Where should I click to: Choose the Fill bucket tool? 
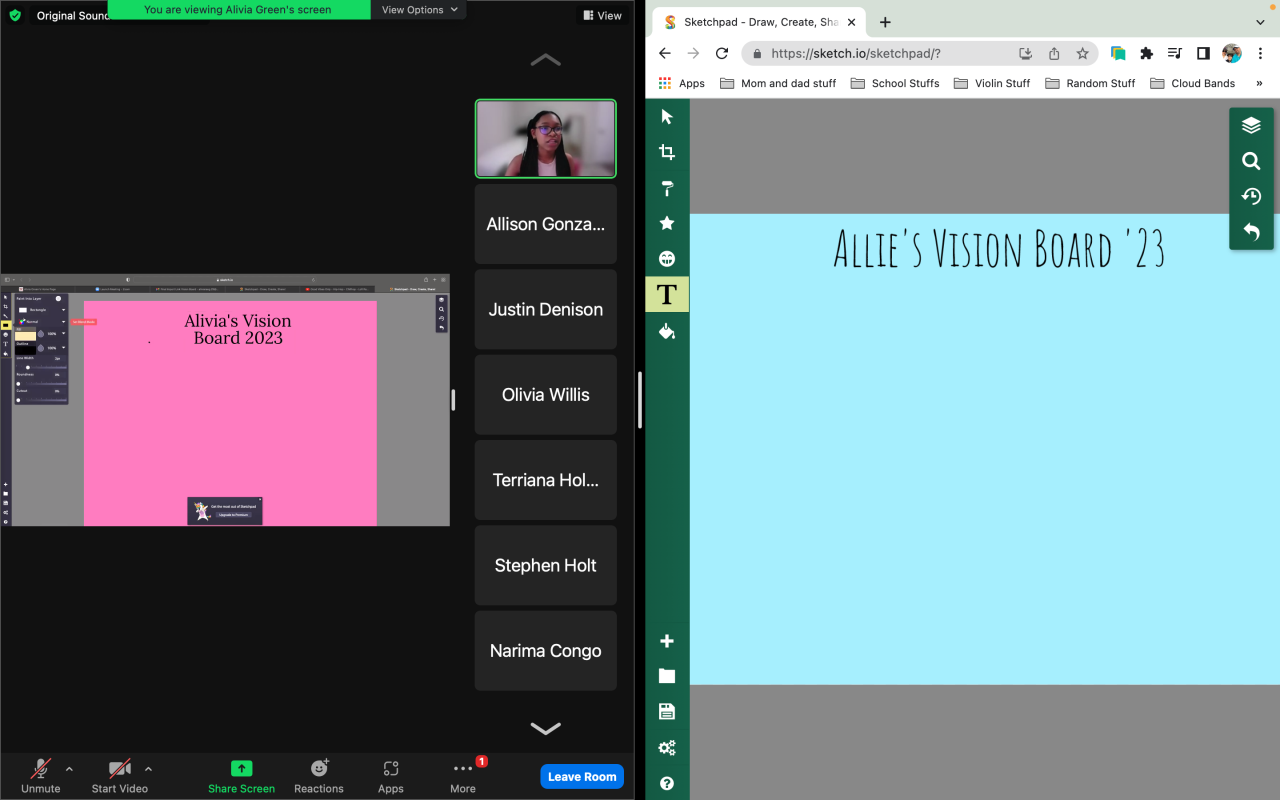pos(667,331)
